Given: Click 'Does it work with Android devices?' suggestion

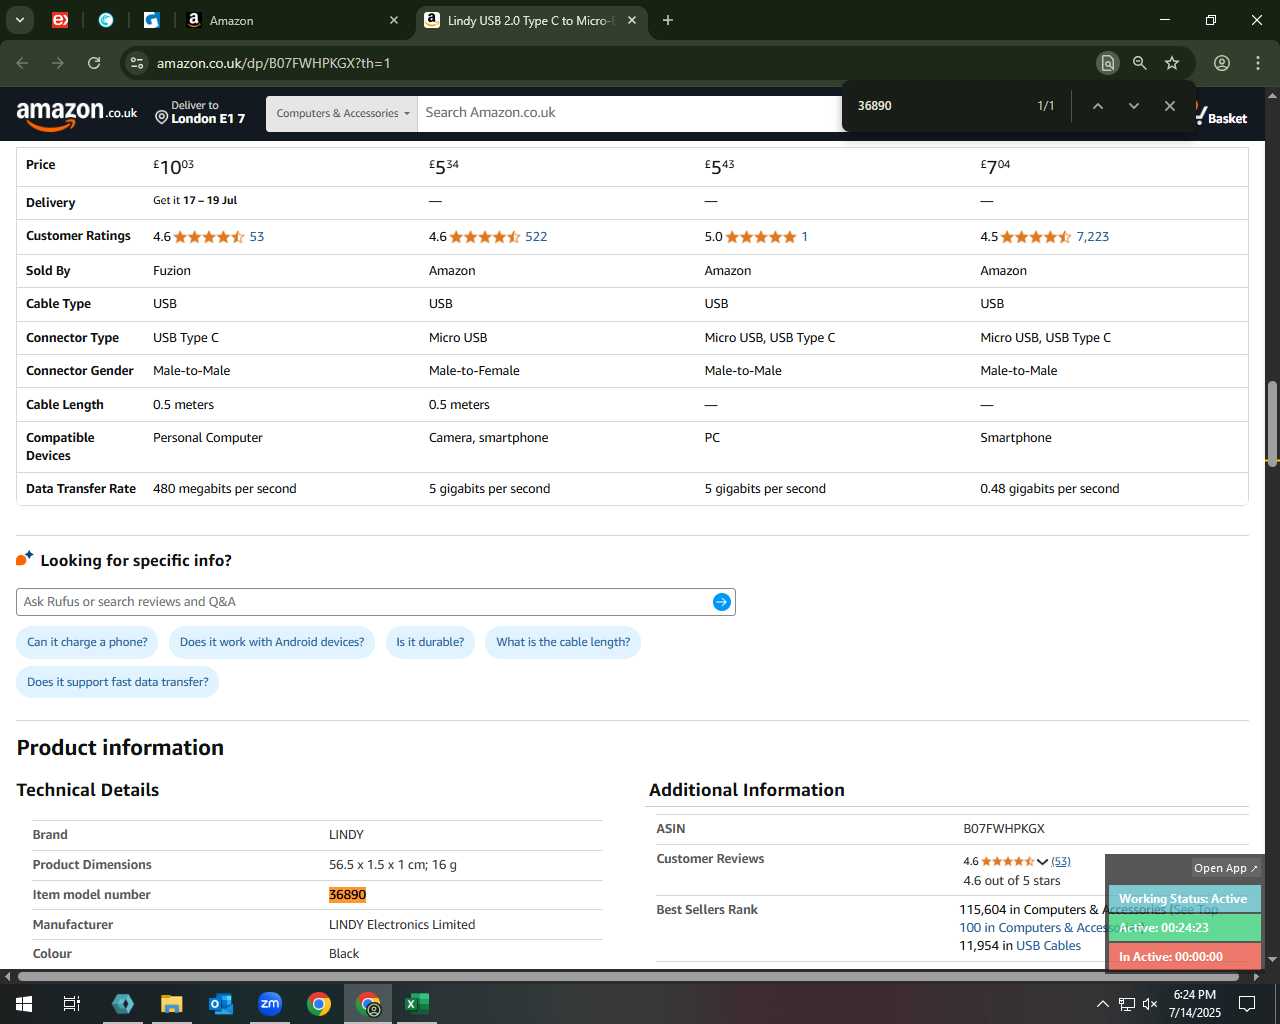Looking at the screenshot, I should [x=272, y=642].
